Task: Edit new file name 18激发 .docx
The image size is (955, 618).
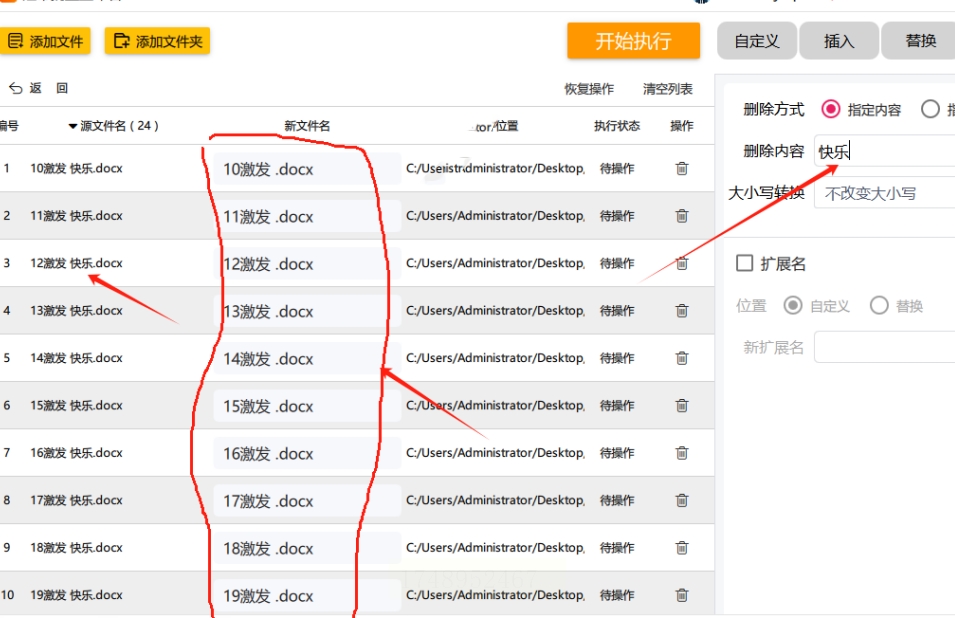Action: (307, 549)
